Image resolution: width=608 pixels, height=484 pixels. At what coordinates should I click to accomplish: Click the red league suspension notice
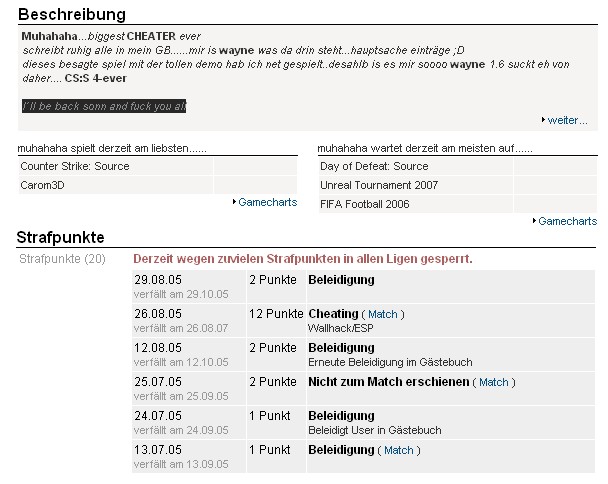coord(302,259)
